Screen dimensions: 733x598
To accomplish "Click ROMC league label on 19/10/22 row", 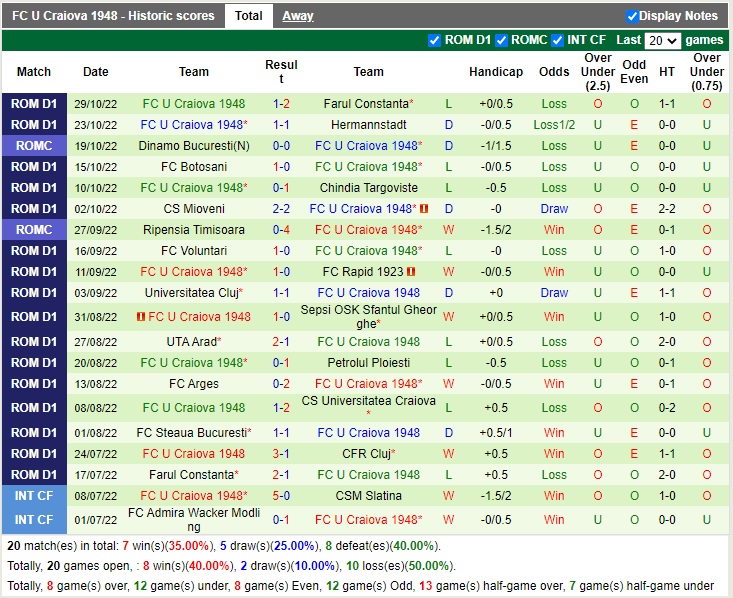I will (x=34, y=146).
